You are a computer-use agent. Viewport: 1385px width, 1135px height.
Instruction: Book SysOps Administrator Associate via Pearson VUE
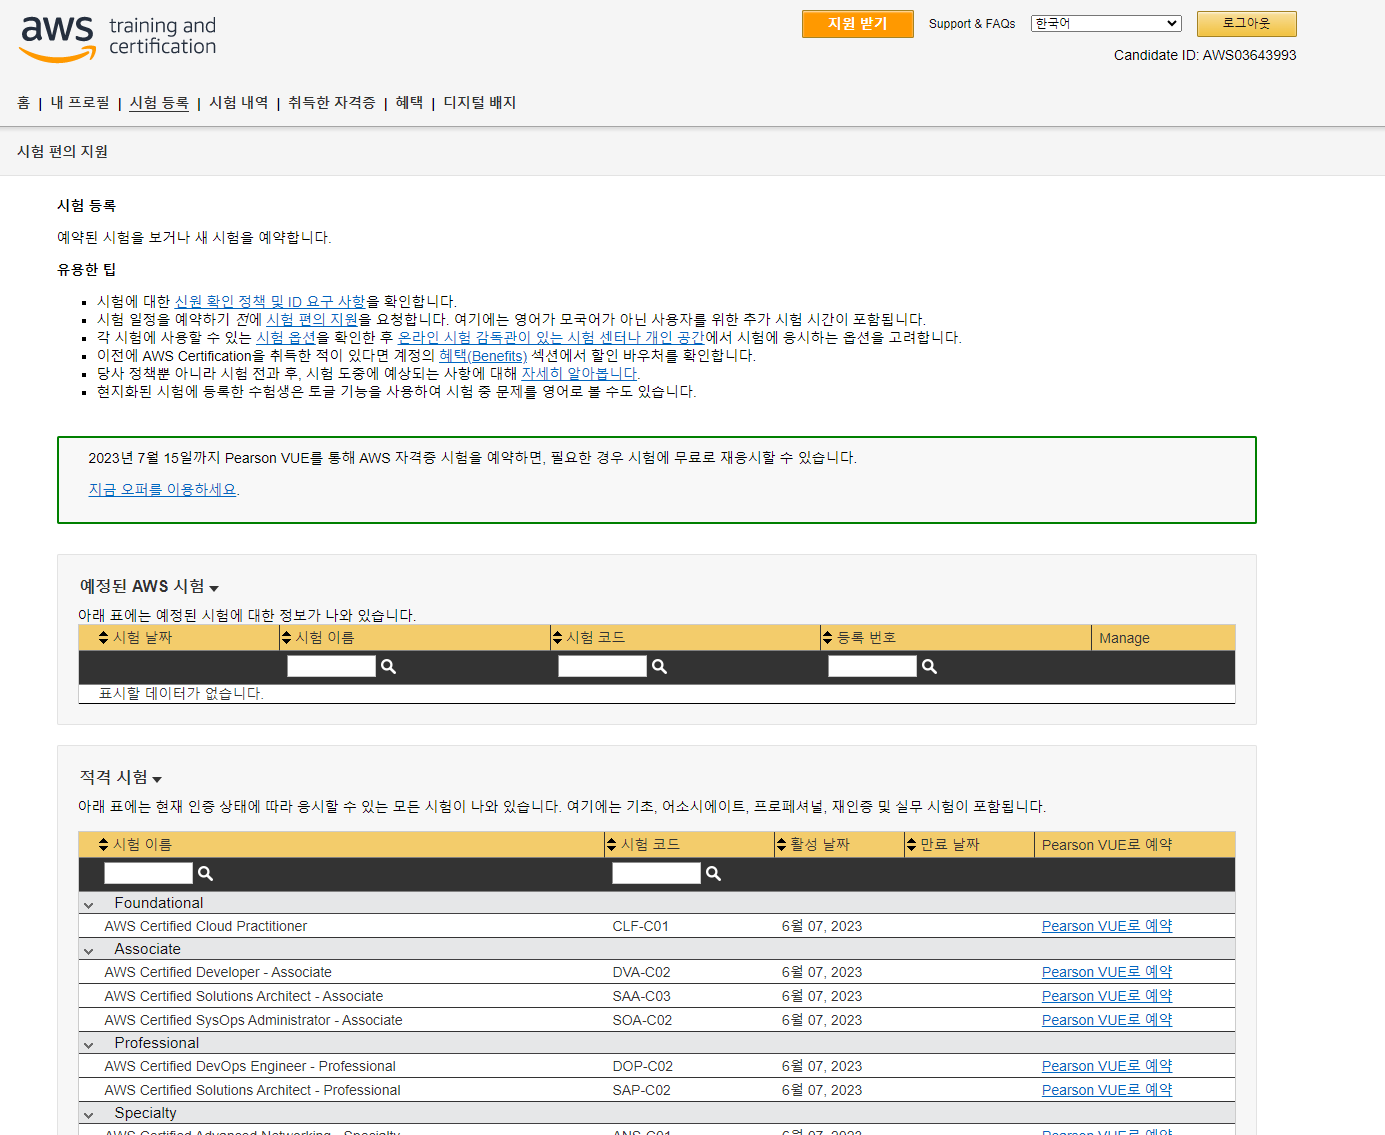point(1107,1021)
